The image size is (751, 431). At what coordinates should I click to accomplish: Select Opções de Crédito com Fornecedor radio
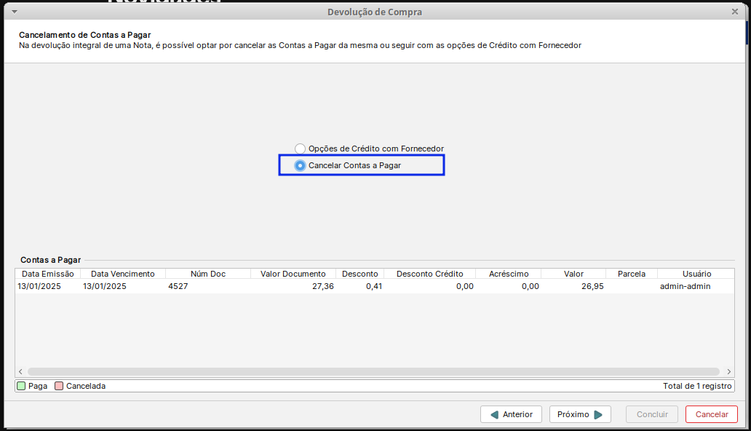click(300, 149)
